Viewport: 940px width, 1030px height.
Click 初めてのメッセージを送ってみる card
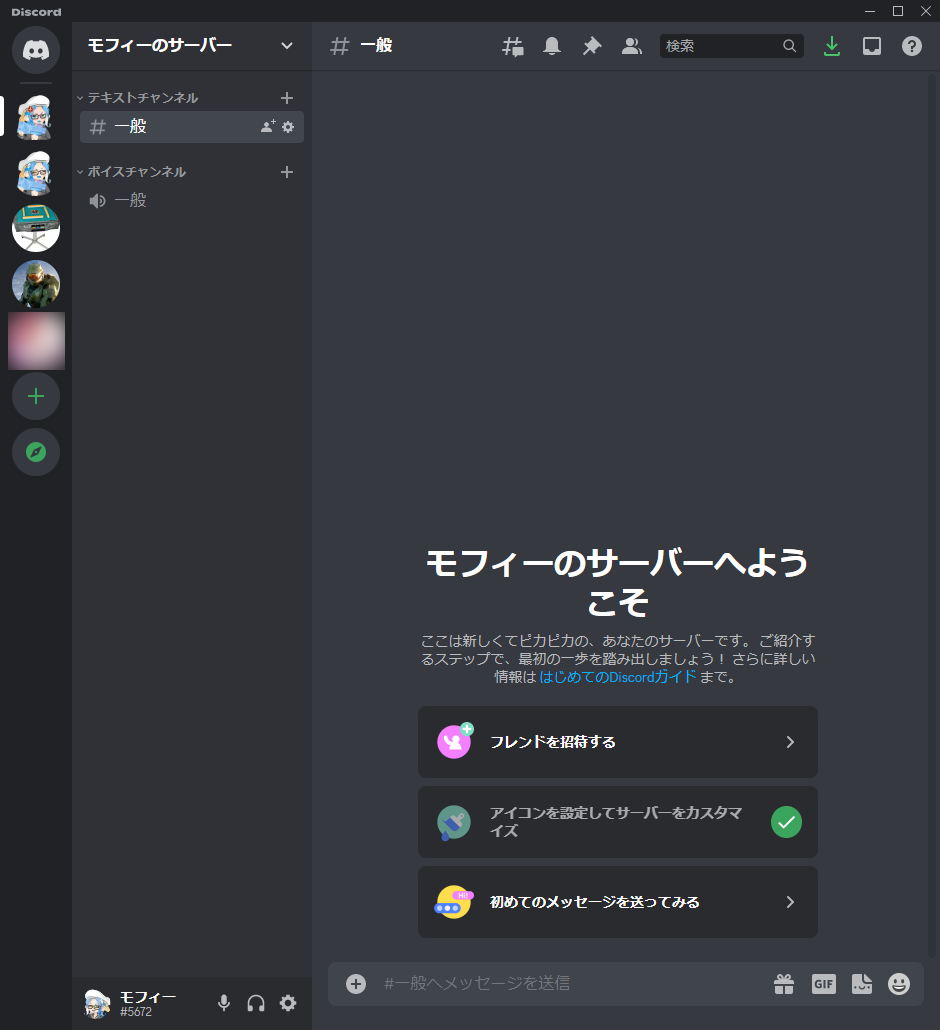(617, 902)
